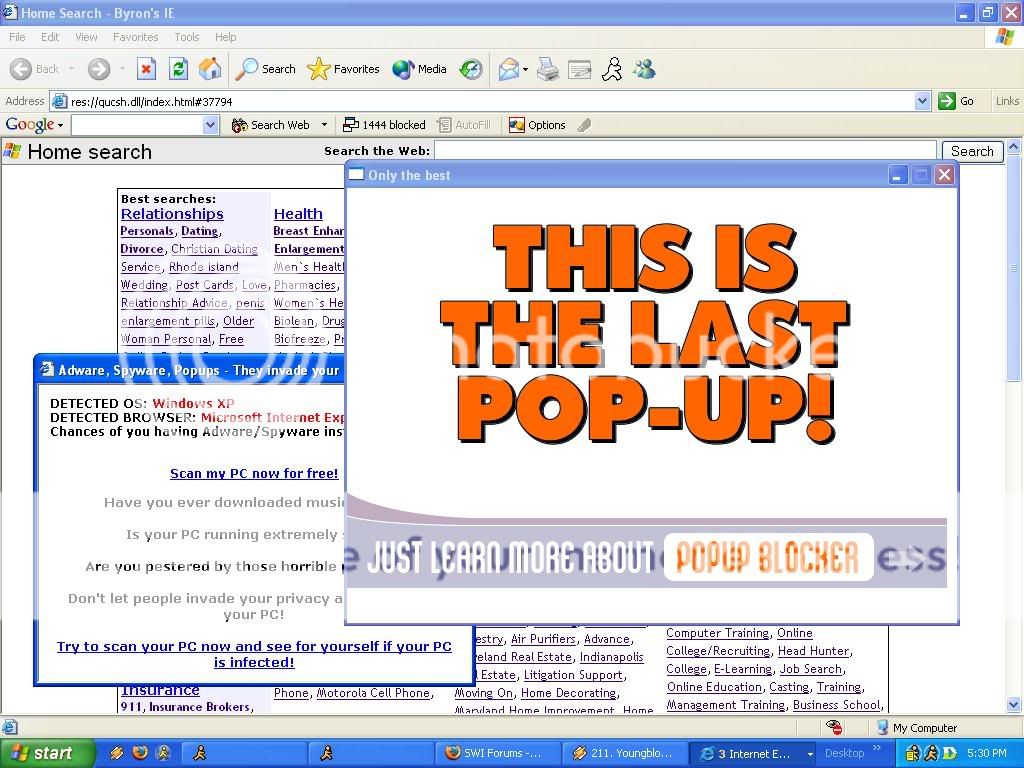Click the Edit page icon beside the printer
The image size is (1024, 768).
(x=579, y=69)
